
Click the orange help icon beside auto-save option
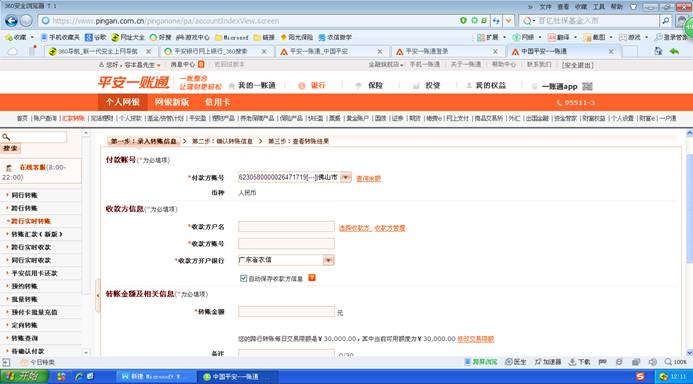tap(312, 278)
